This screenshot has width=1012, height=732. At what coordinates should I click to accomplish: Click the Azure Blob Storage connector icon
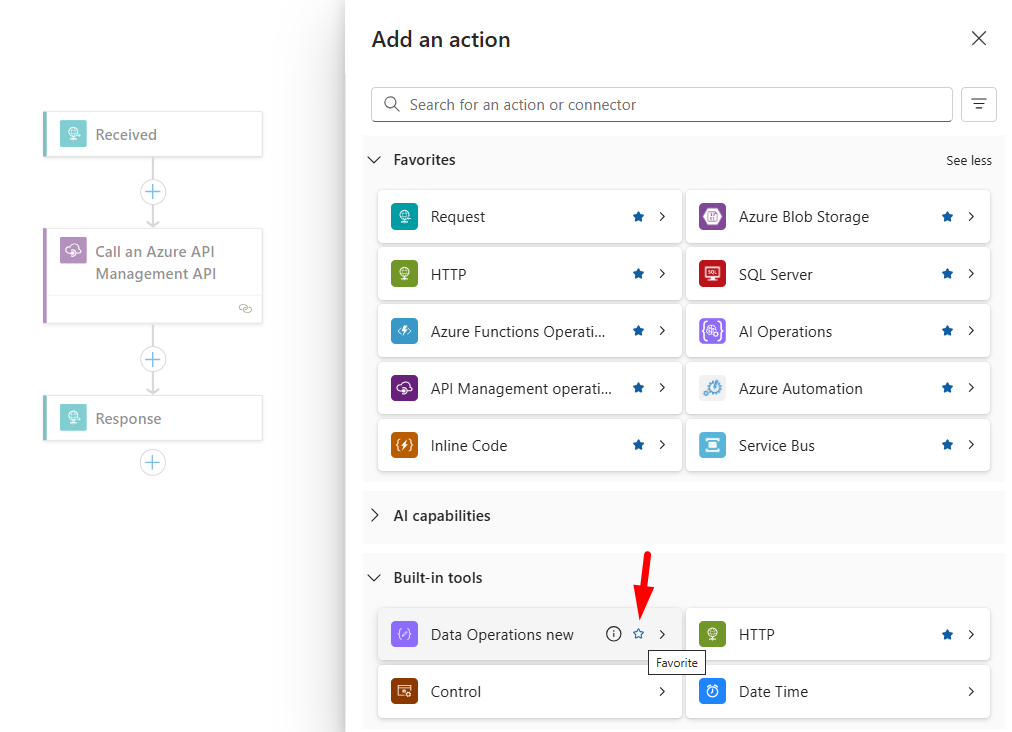713,217
